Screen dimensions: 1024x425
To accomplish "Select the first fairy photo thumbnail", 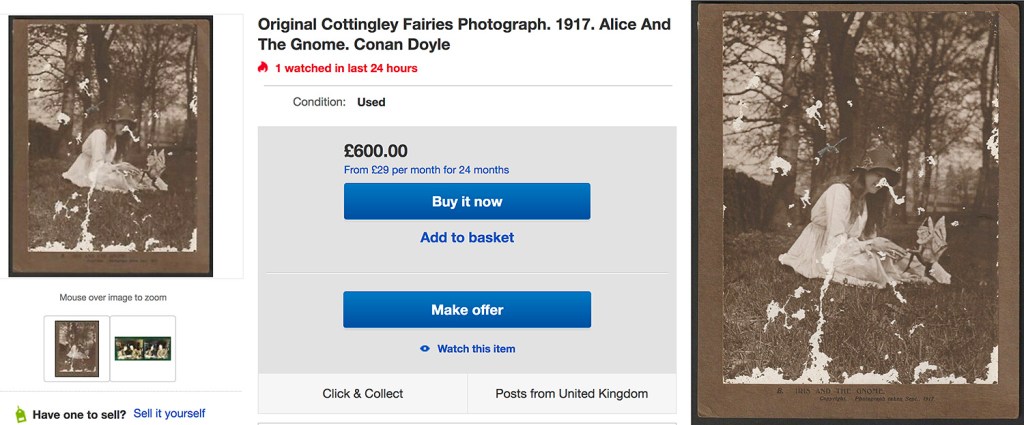I will 77,348.
